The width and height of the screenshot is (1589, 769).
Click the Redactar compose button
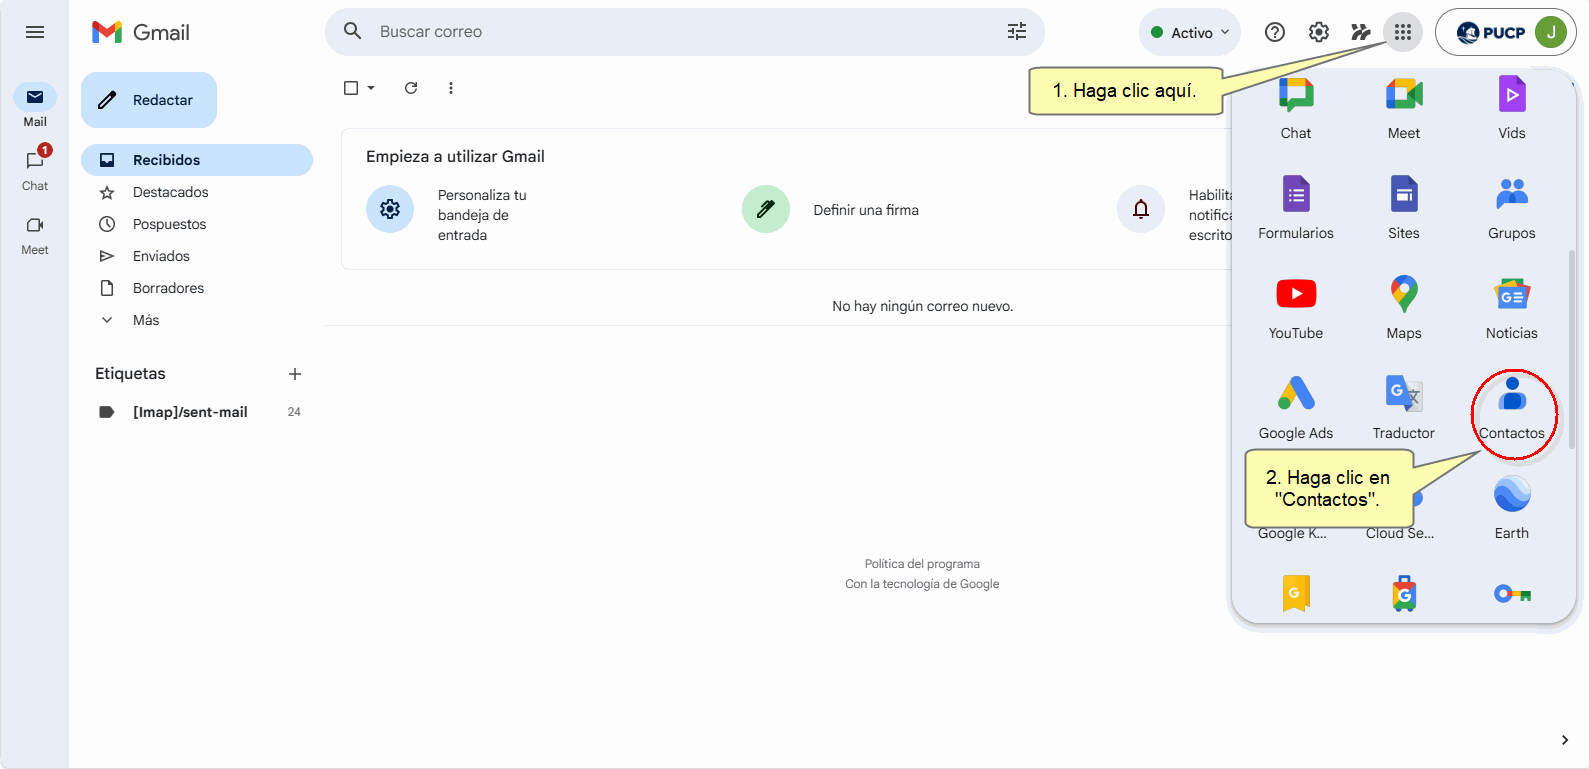[149, 100]
